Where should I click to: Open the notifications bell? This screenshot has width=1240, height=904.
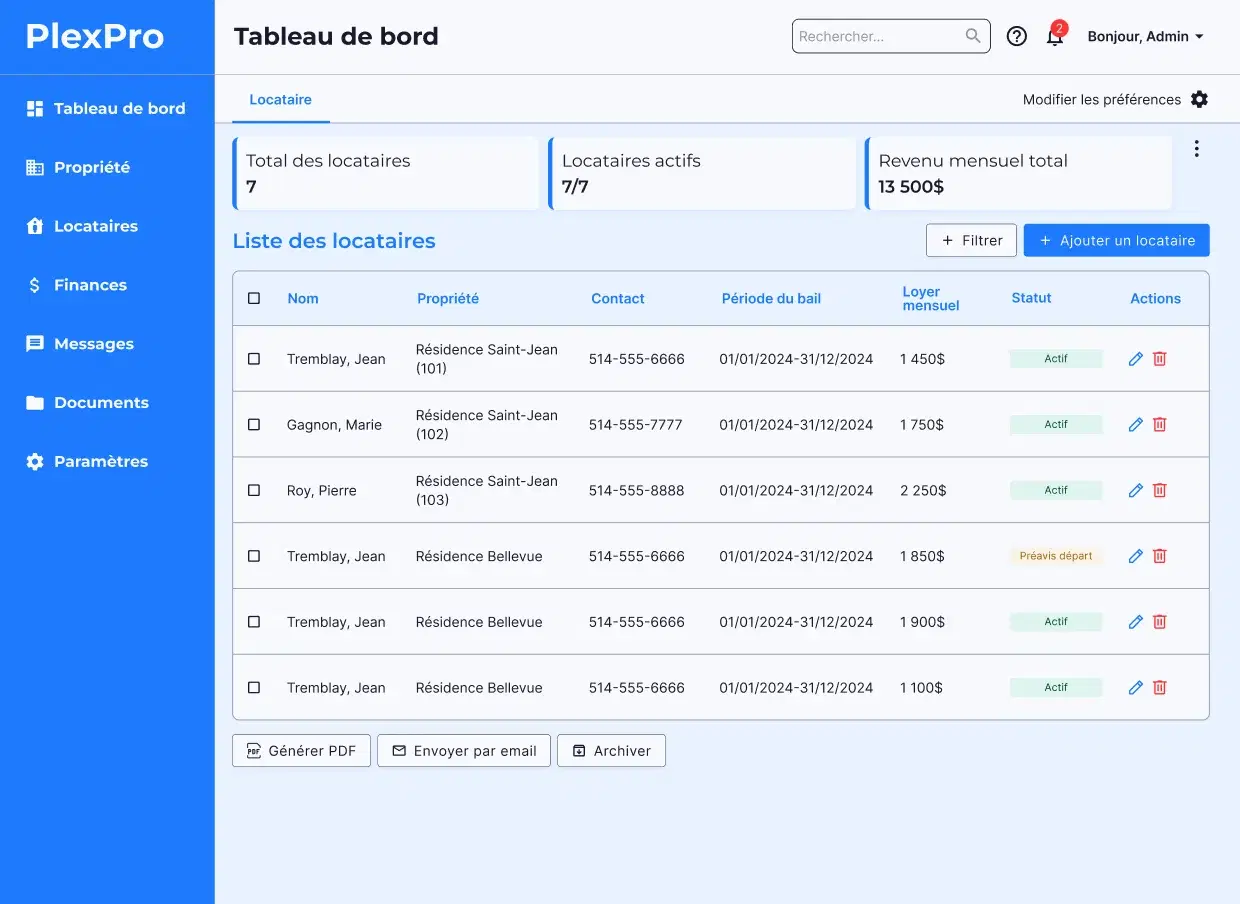pyautogui.click(x=1054, y=37)
